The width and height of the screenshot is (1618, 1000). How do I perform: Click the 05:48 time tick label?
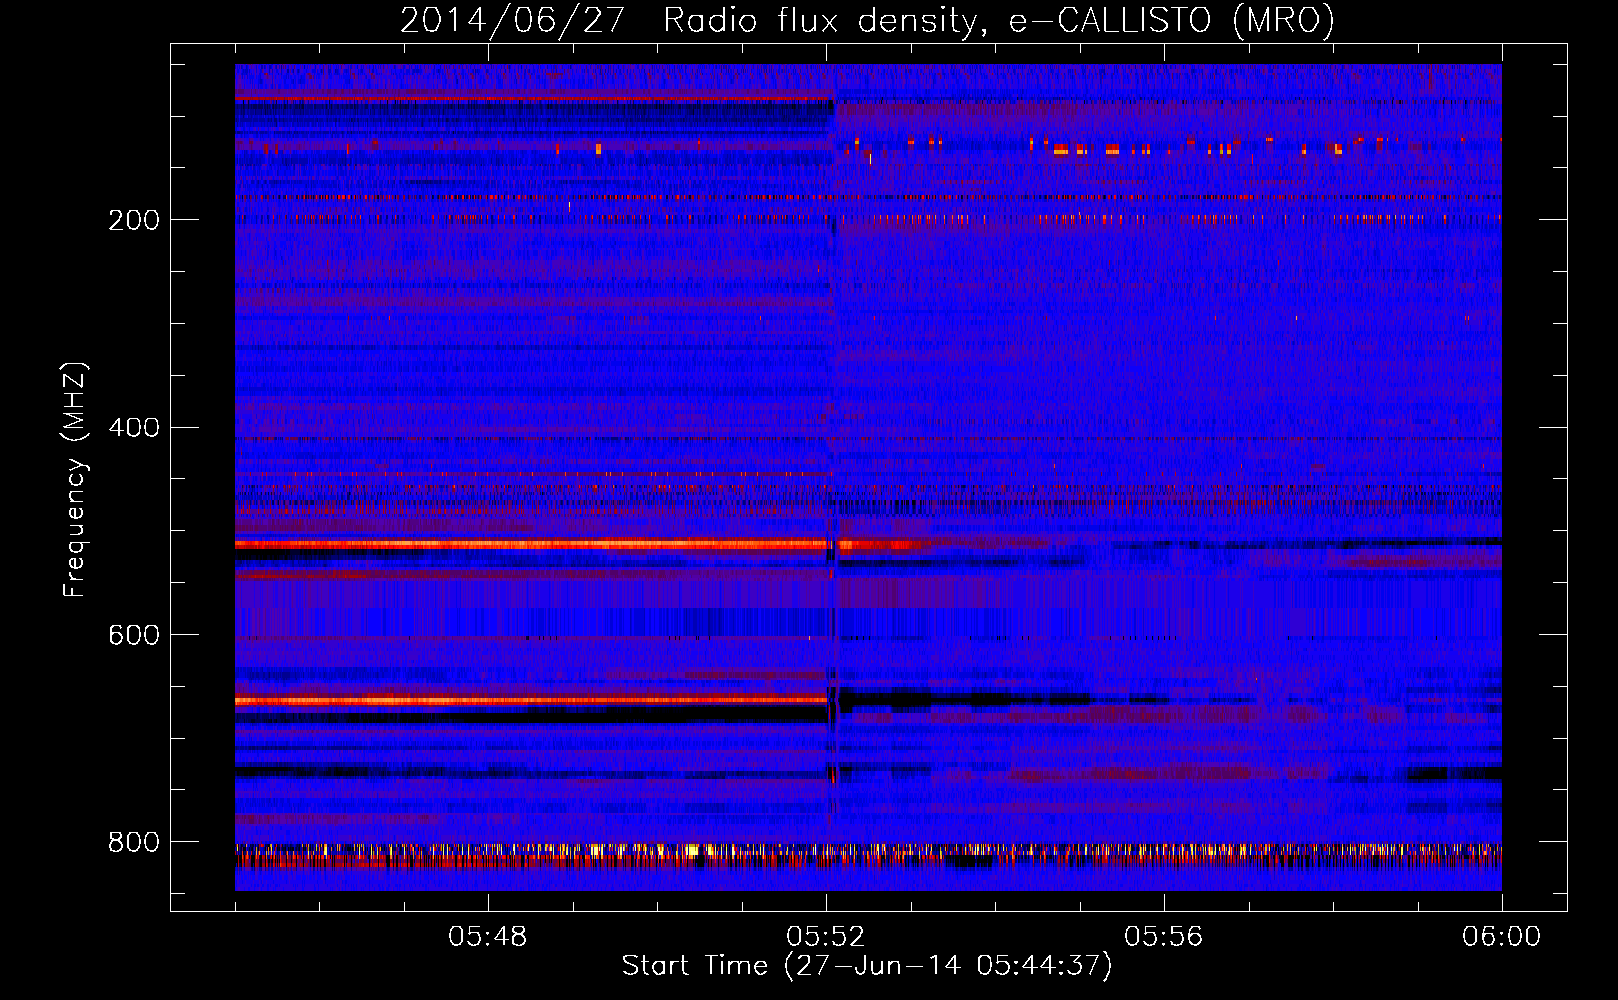tap(488, 937)
